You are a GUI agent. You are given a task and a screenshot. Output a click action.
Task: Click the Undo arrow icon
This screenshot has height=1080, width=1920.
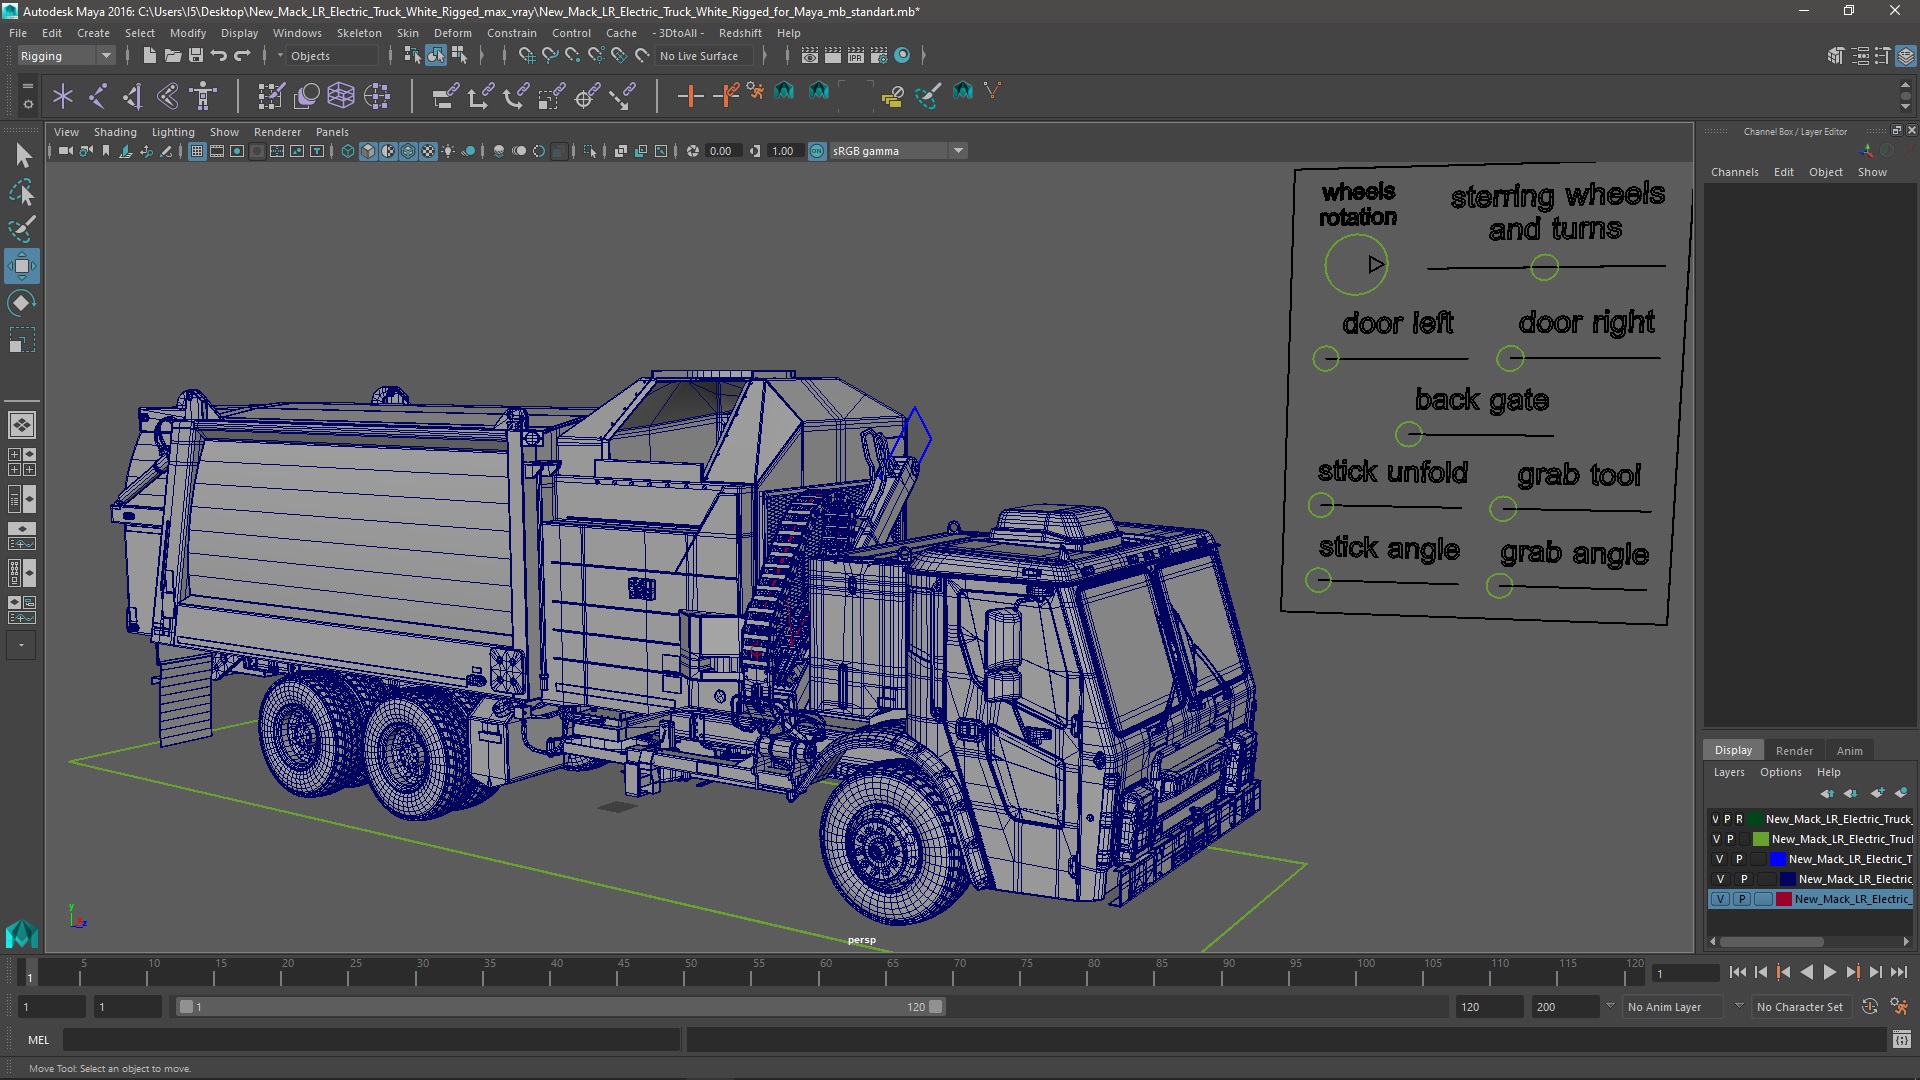point(218,56)
